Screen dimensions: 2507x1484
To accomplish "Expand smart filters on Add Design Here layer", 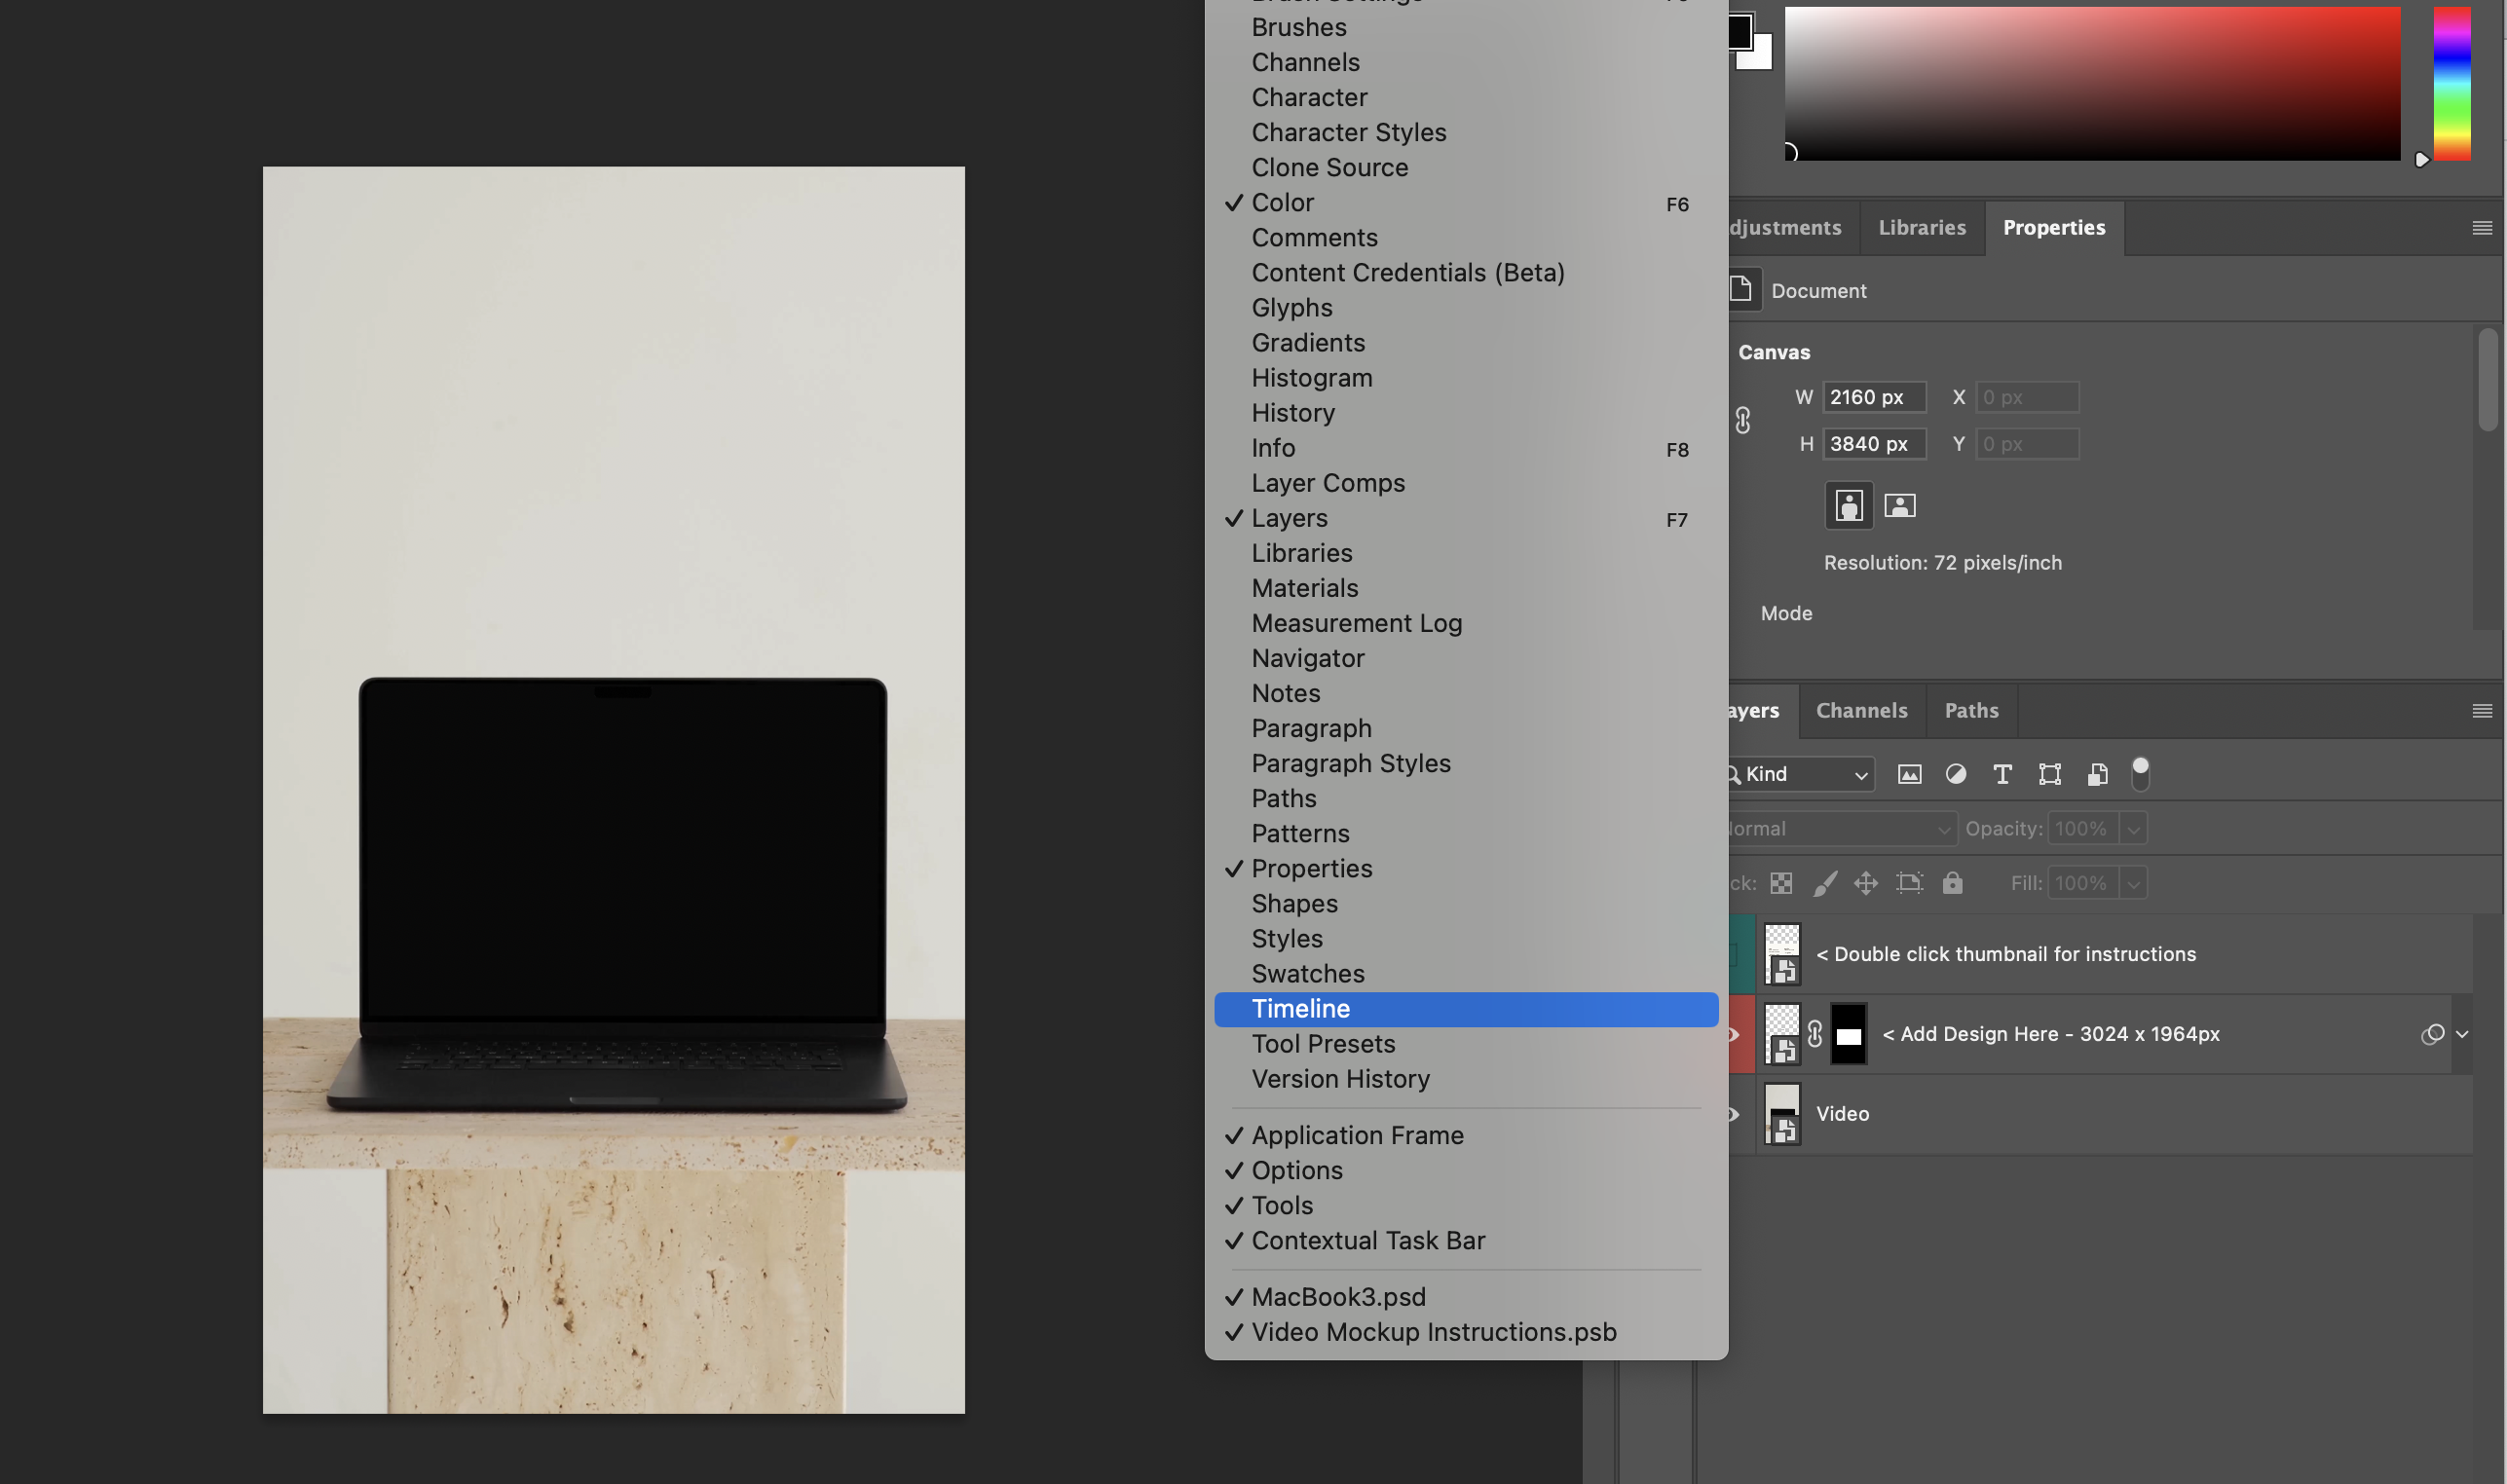I will tap(2462, 1034).
